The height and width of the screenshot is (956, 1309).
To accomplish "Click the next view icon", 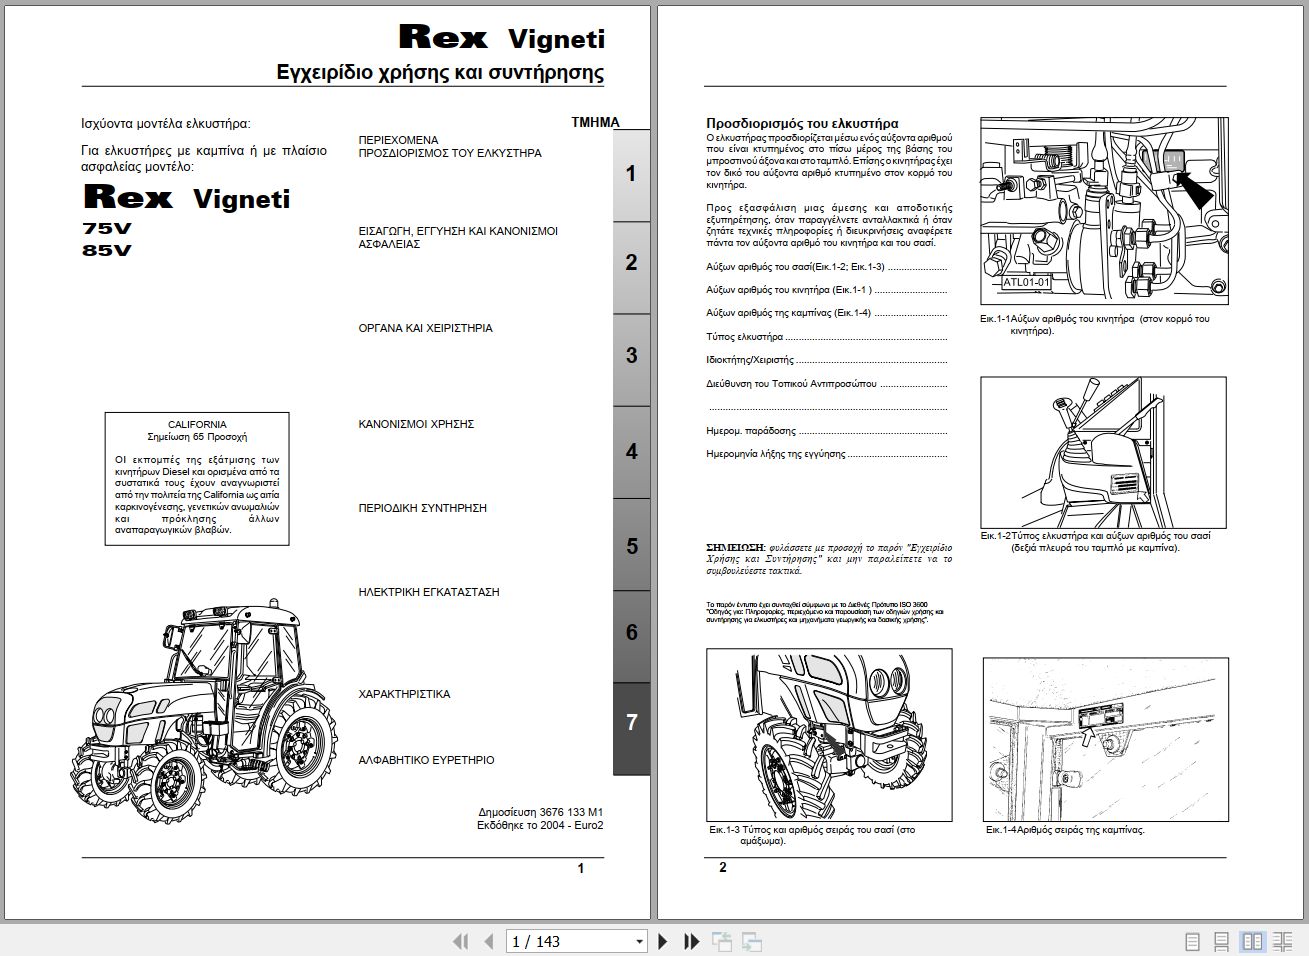I will click(752, 941).
